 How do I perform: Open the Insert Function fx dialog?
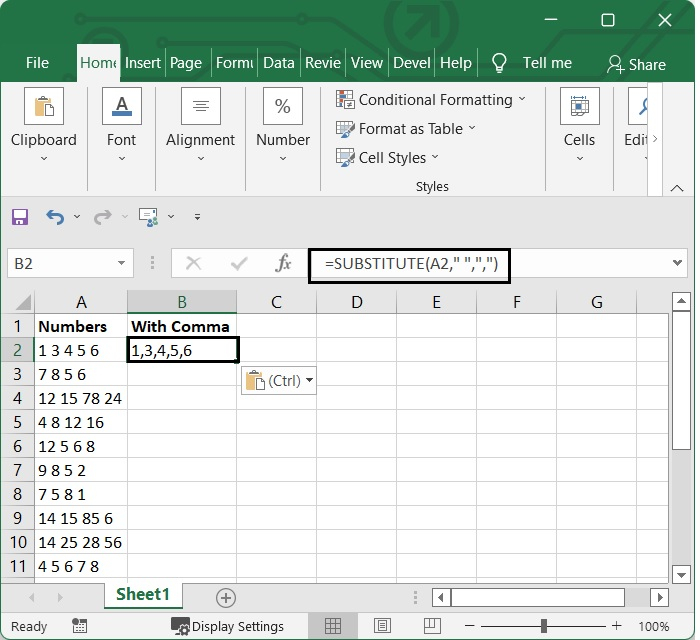tap(283, 263)
